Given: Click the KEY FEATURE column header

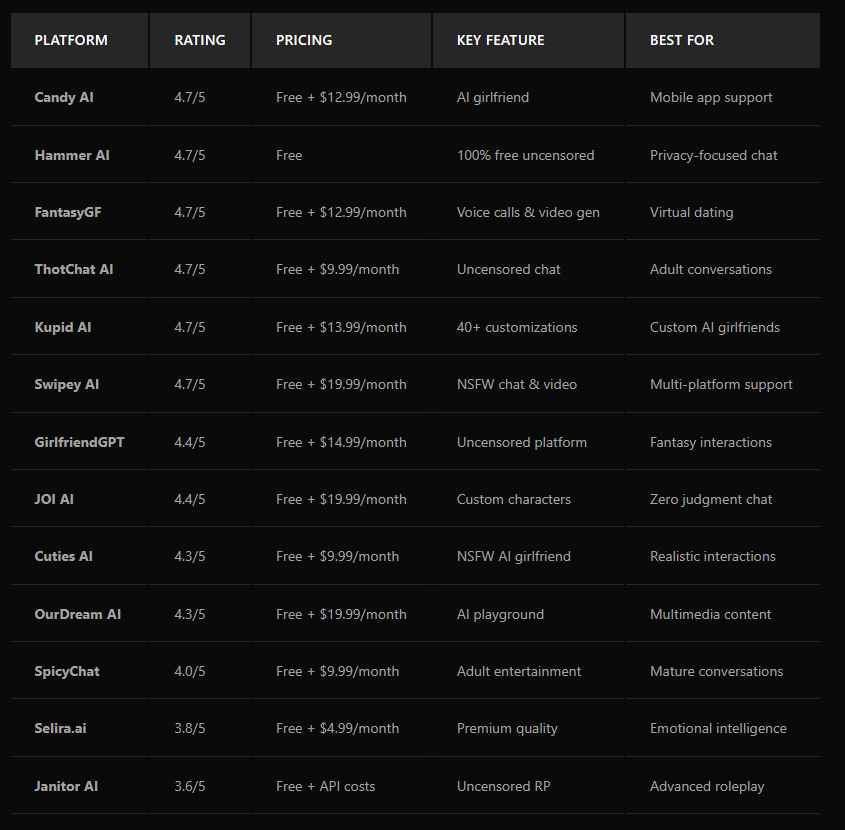Looking at the screenshot, I should pyautogui.click(x=501, y=40).
